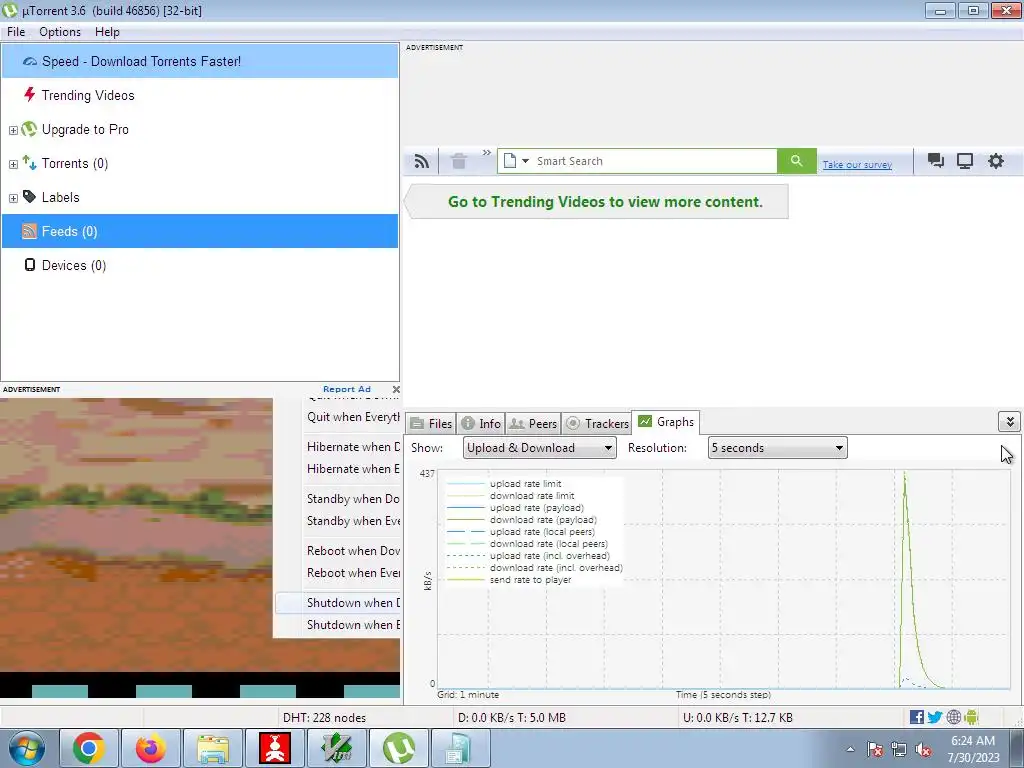Viewport: 1024px width, 768px height.
Task: Click the chat bubbles toolbar icon
Action: coord(935,161)
